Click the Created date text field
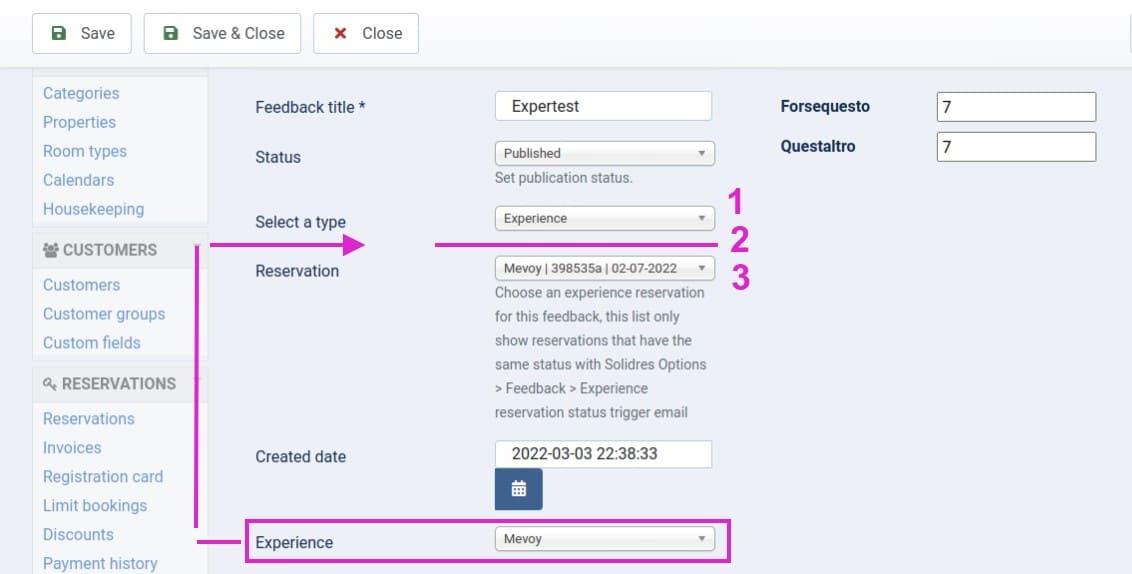This screenshot has height=574, width=1132. 603,454
